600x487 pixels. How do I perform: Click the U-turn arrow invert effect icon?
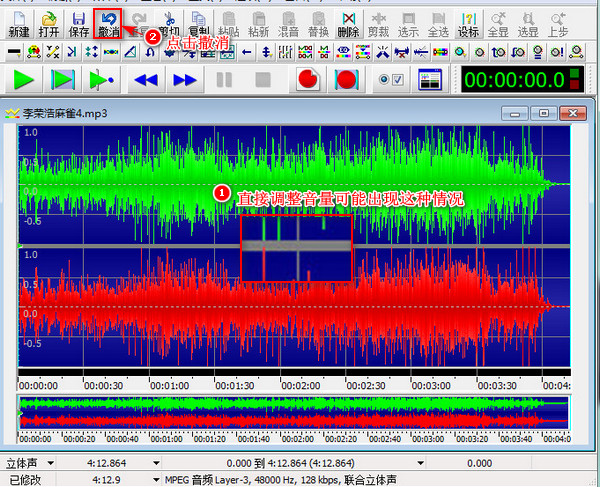[150, 52]
